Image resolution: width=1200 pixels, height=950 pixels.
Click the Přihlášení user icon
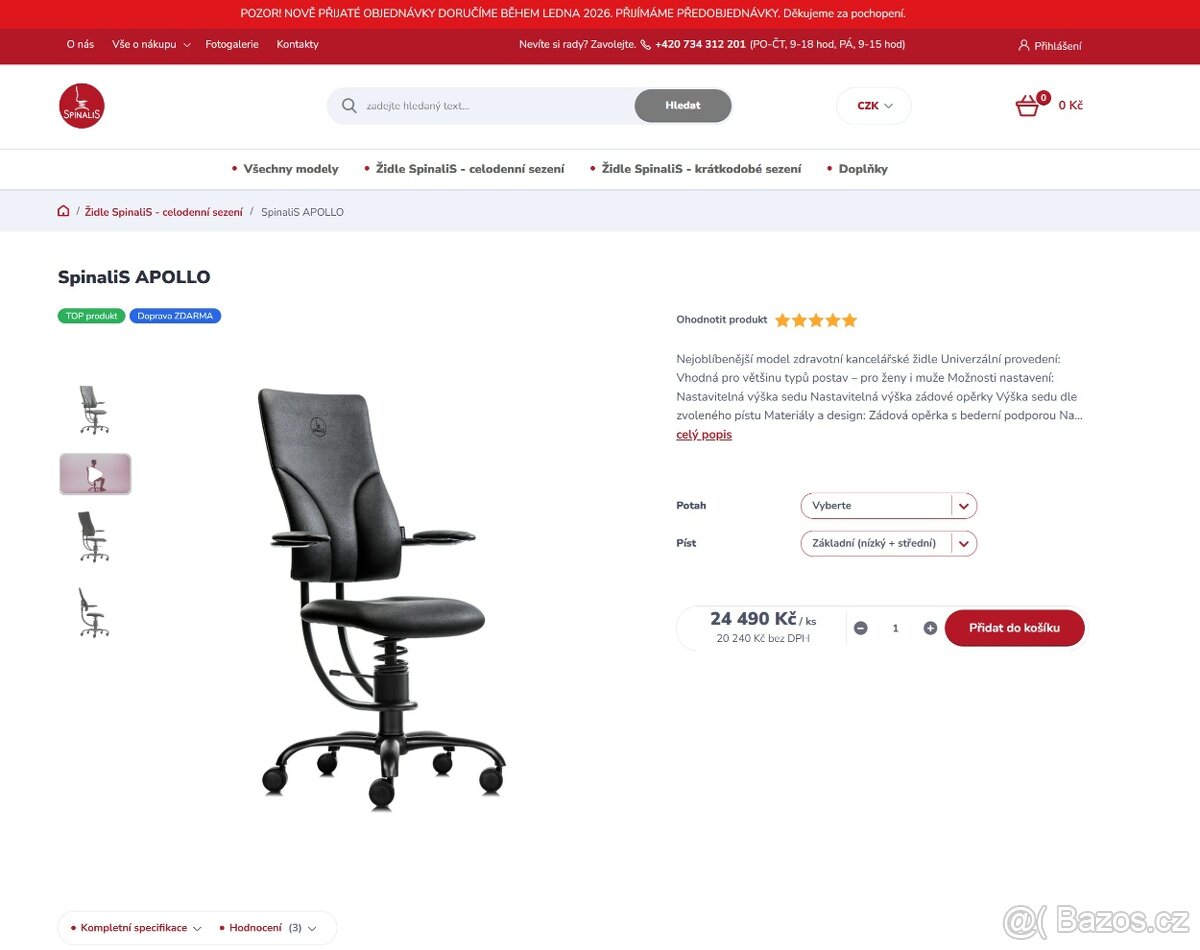pos(1023,45)
